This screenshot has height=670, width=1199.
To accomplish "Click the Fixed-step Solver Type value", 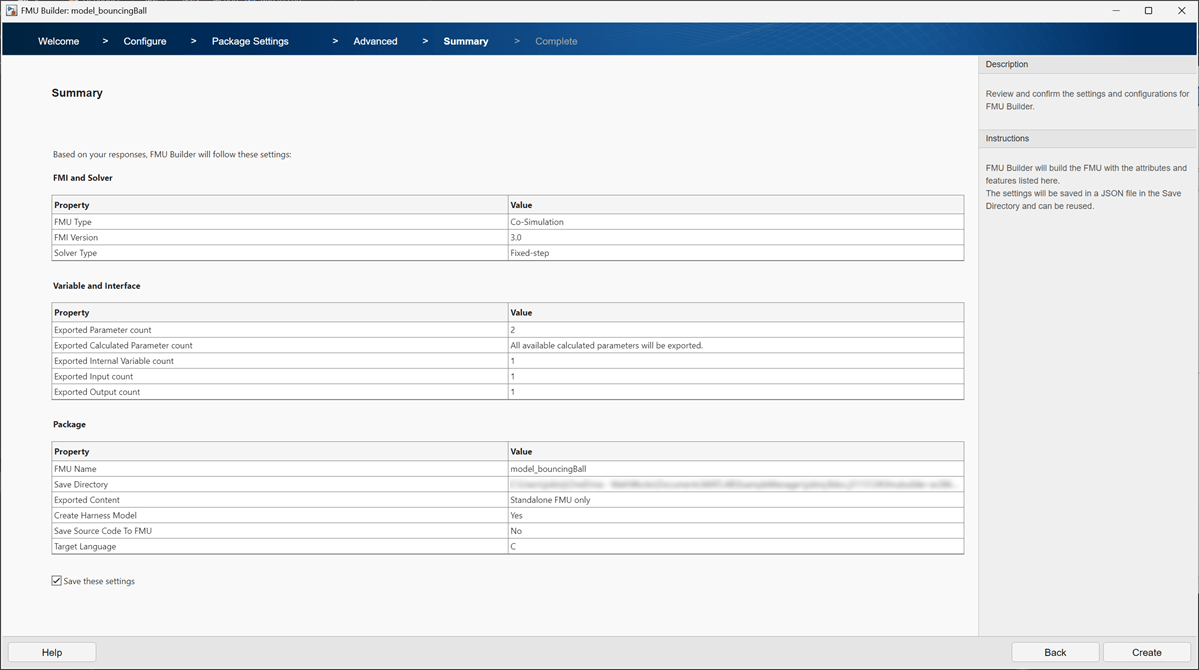I will (530, 253).
